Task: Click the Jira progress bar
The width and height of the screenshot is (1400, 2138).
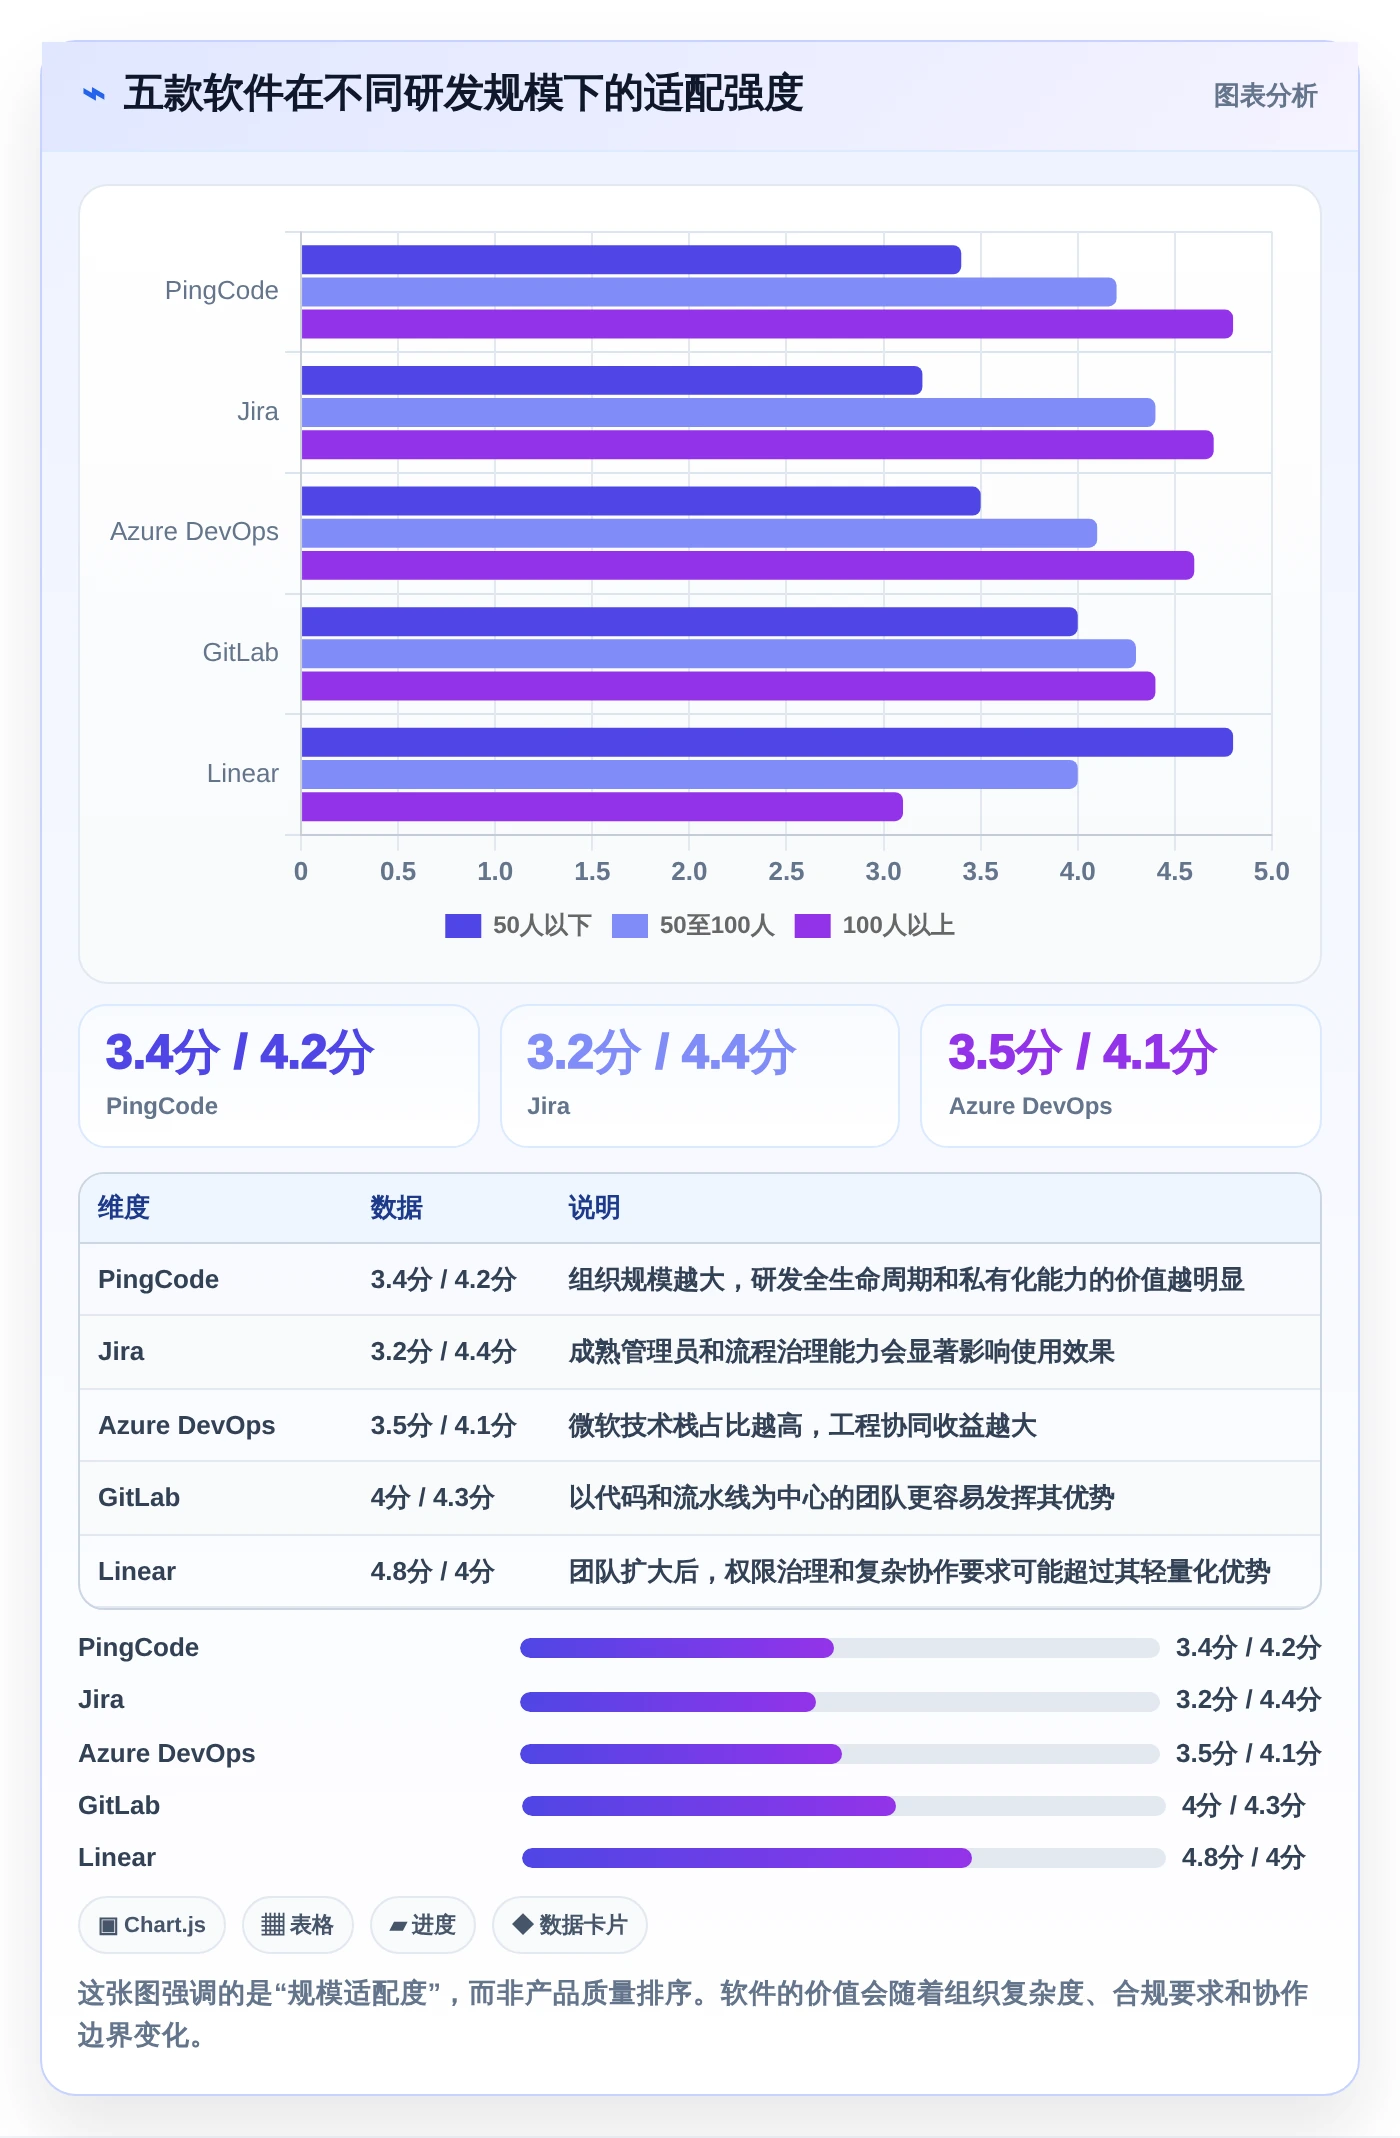Action: 840,1701
